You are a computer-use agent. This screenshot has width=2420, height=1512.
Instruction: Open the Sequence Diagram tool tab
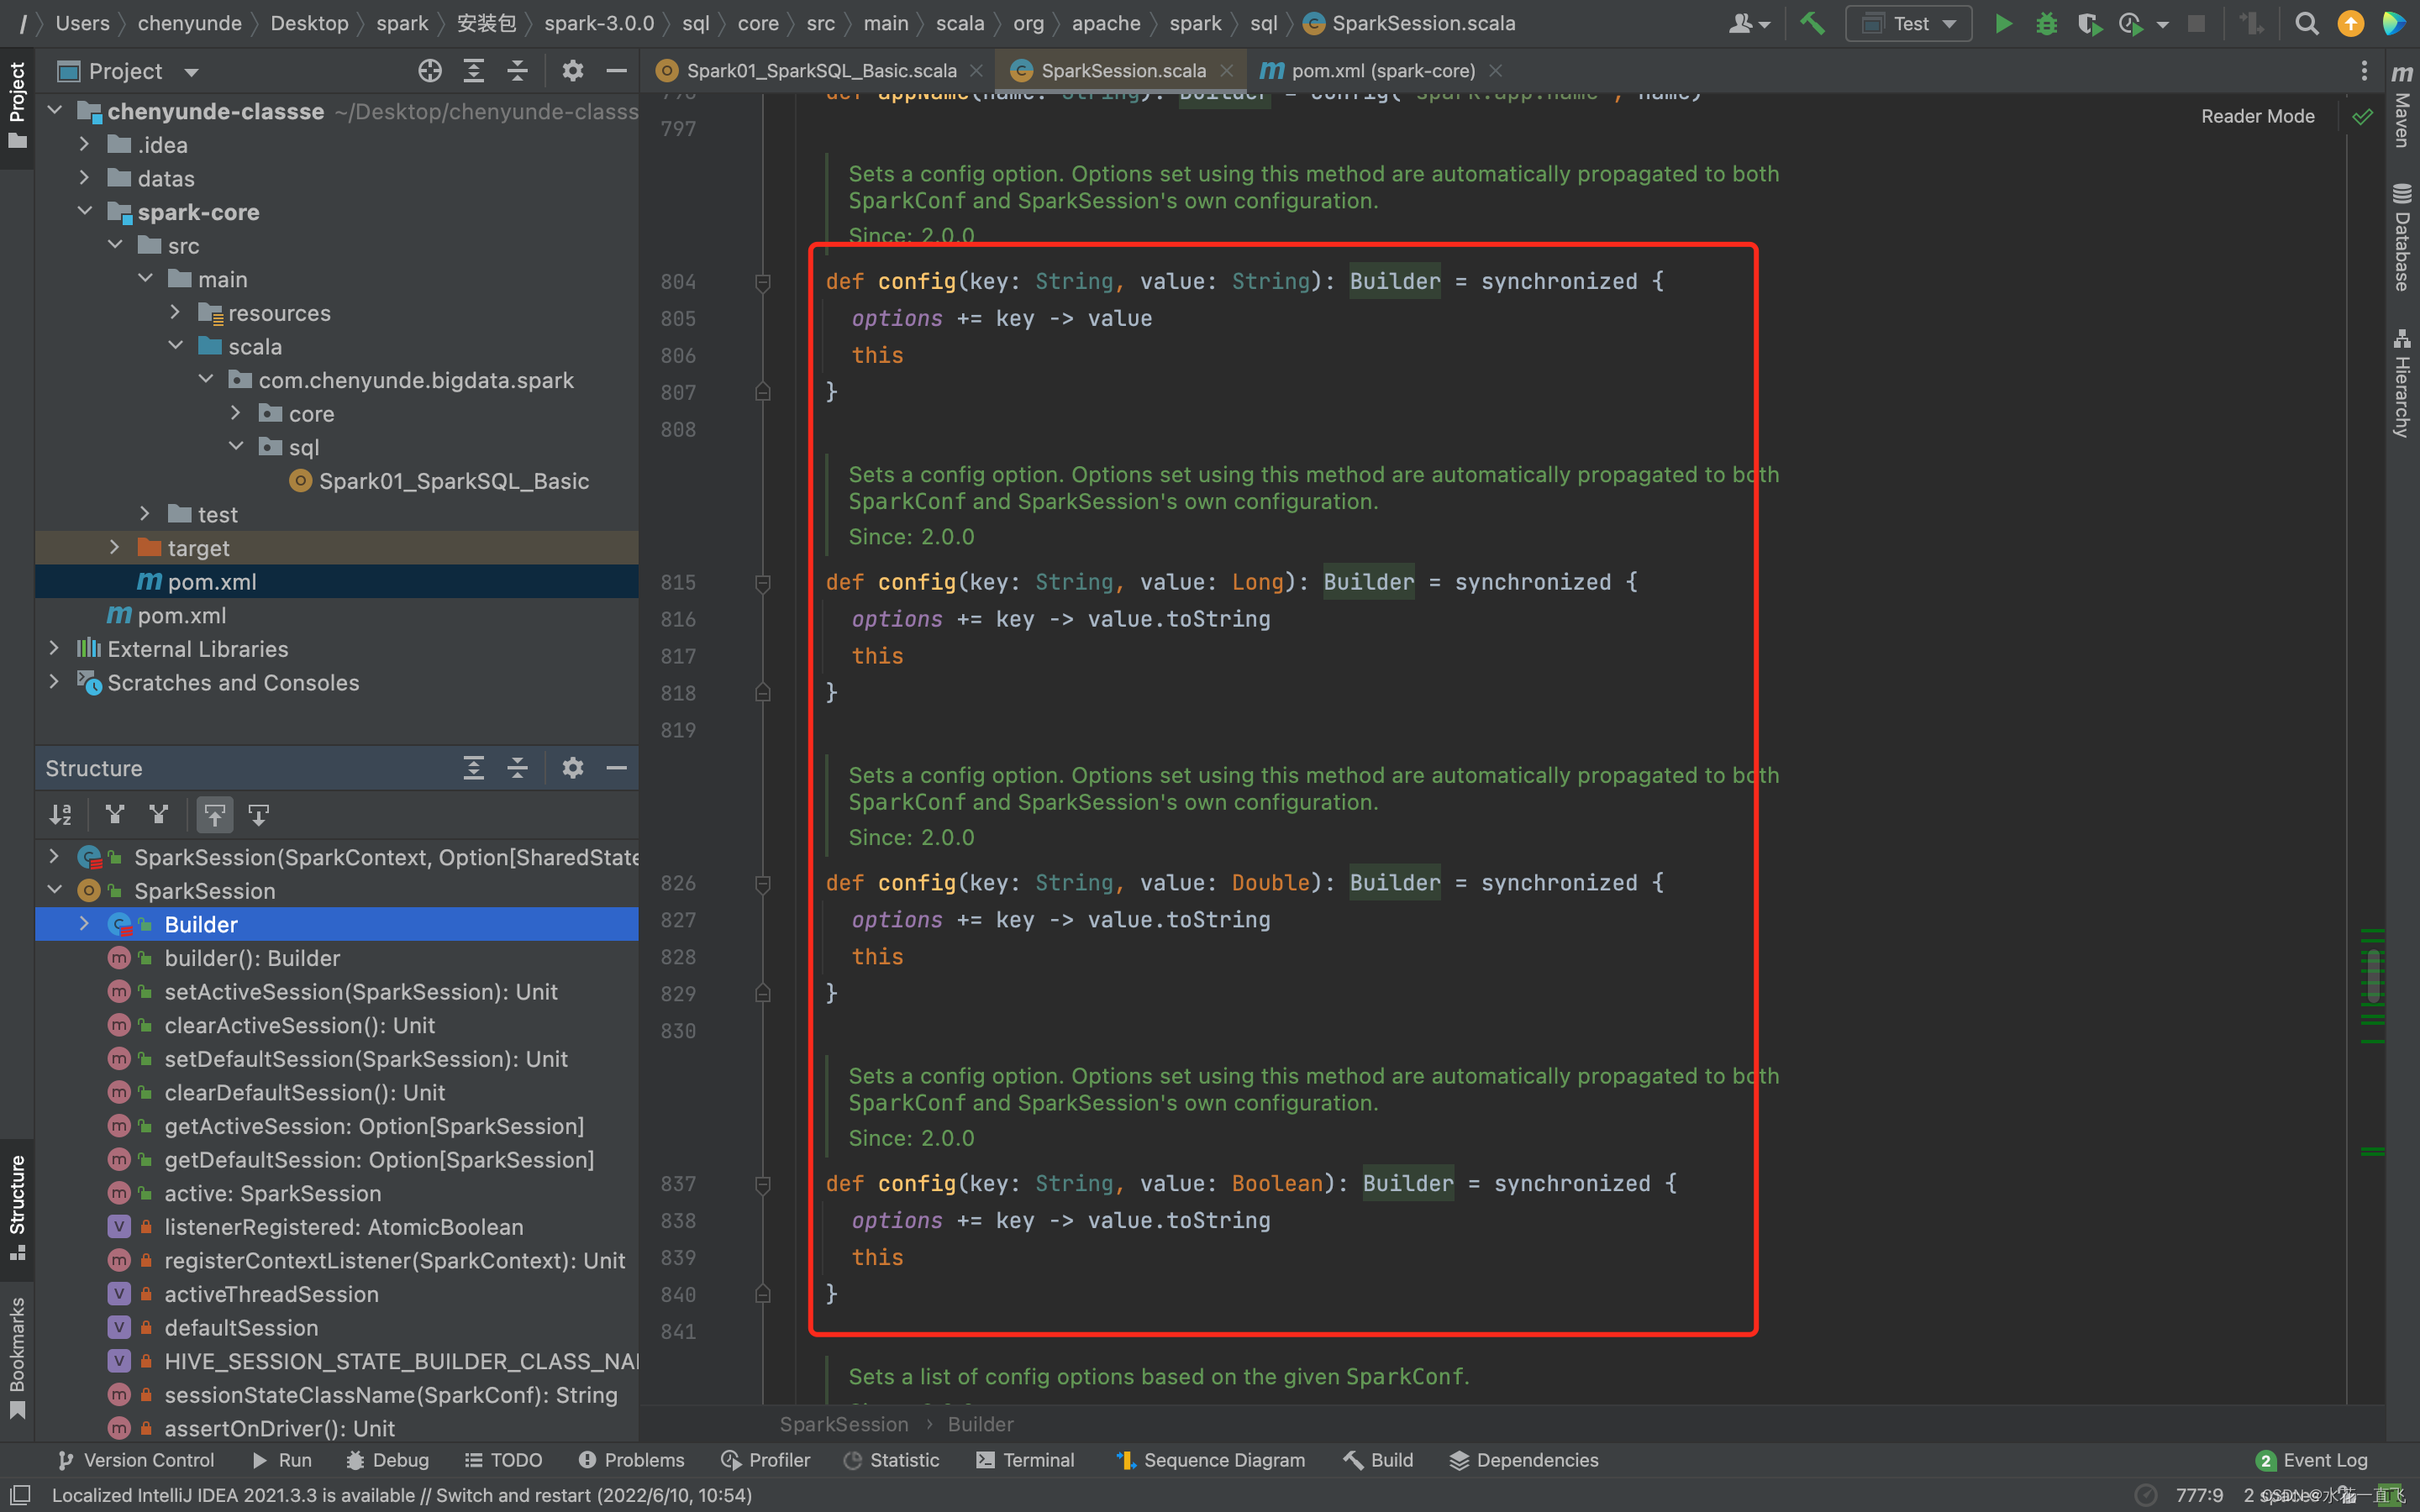click(1211, 1460)
